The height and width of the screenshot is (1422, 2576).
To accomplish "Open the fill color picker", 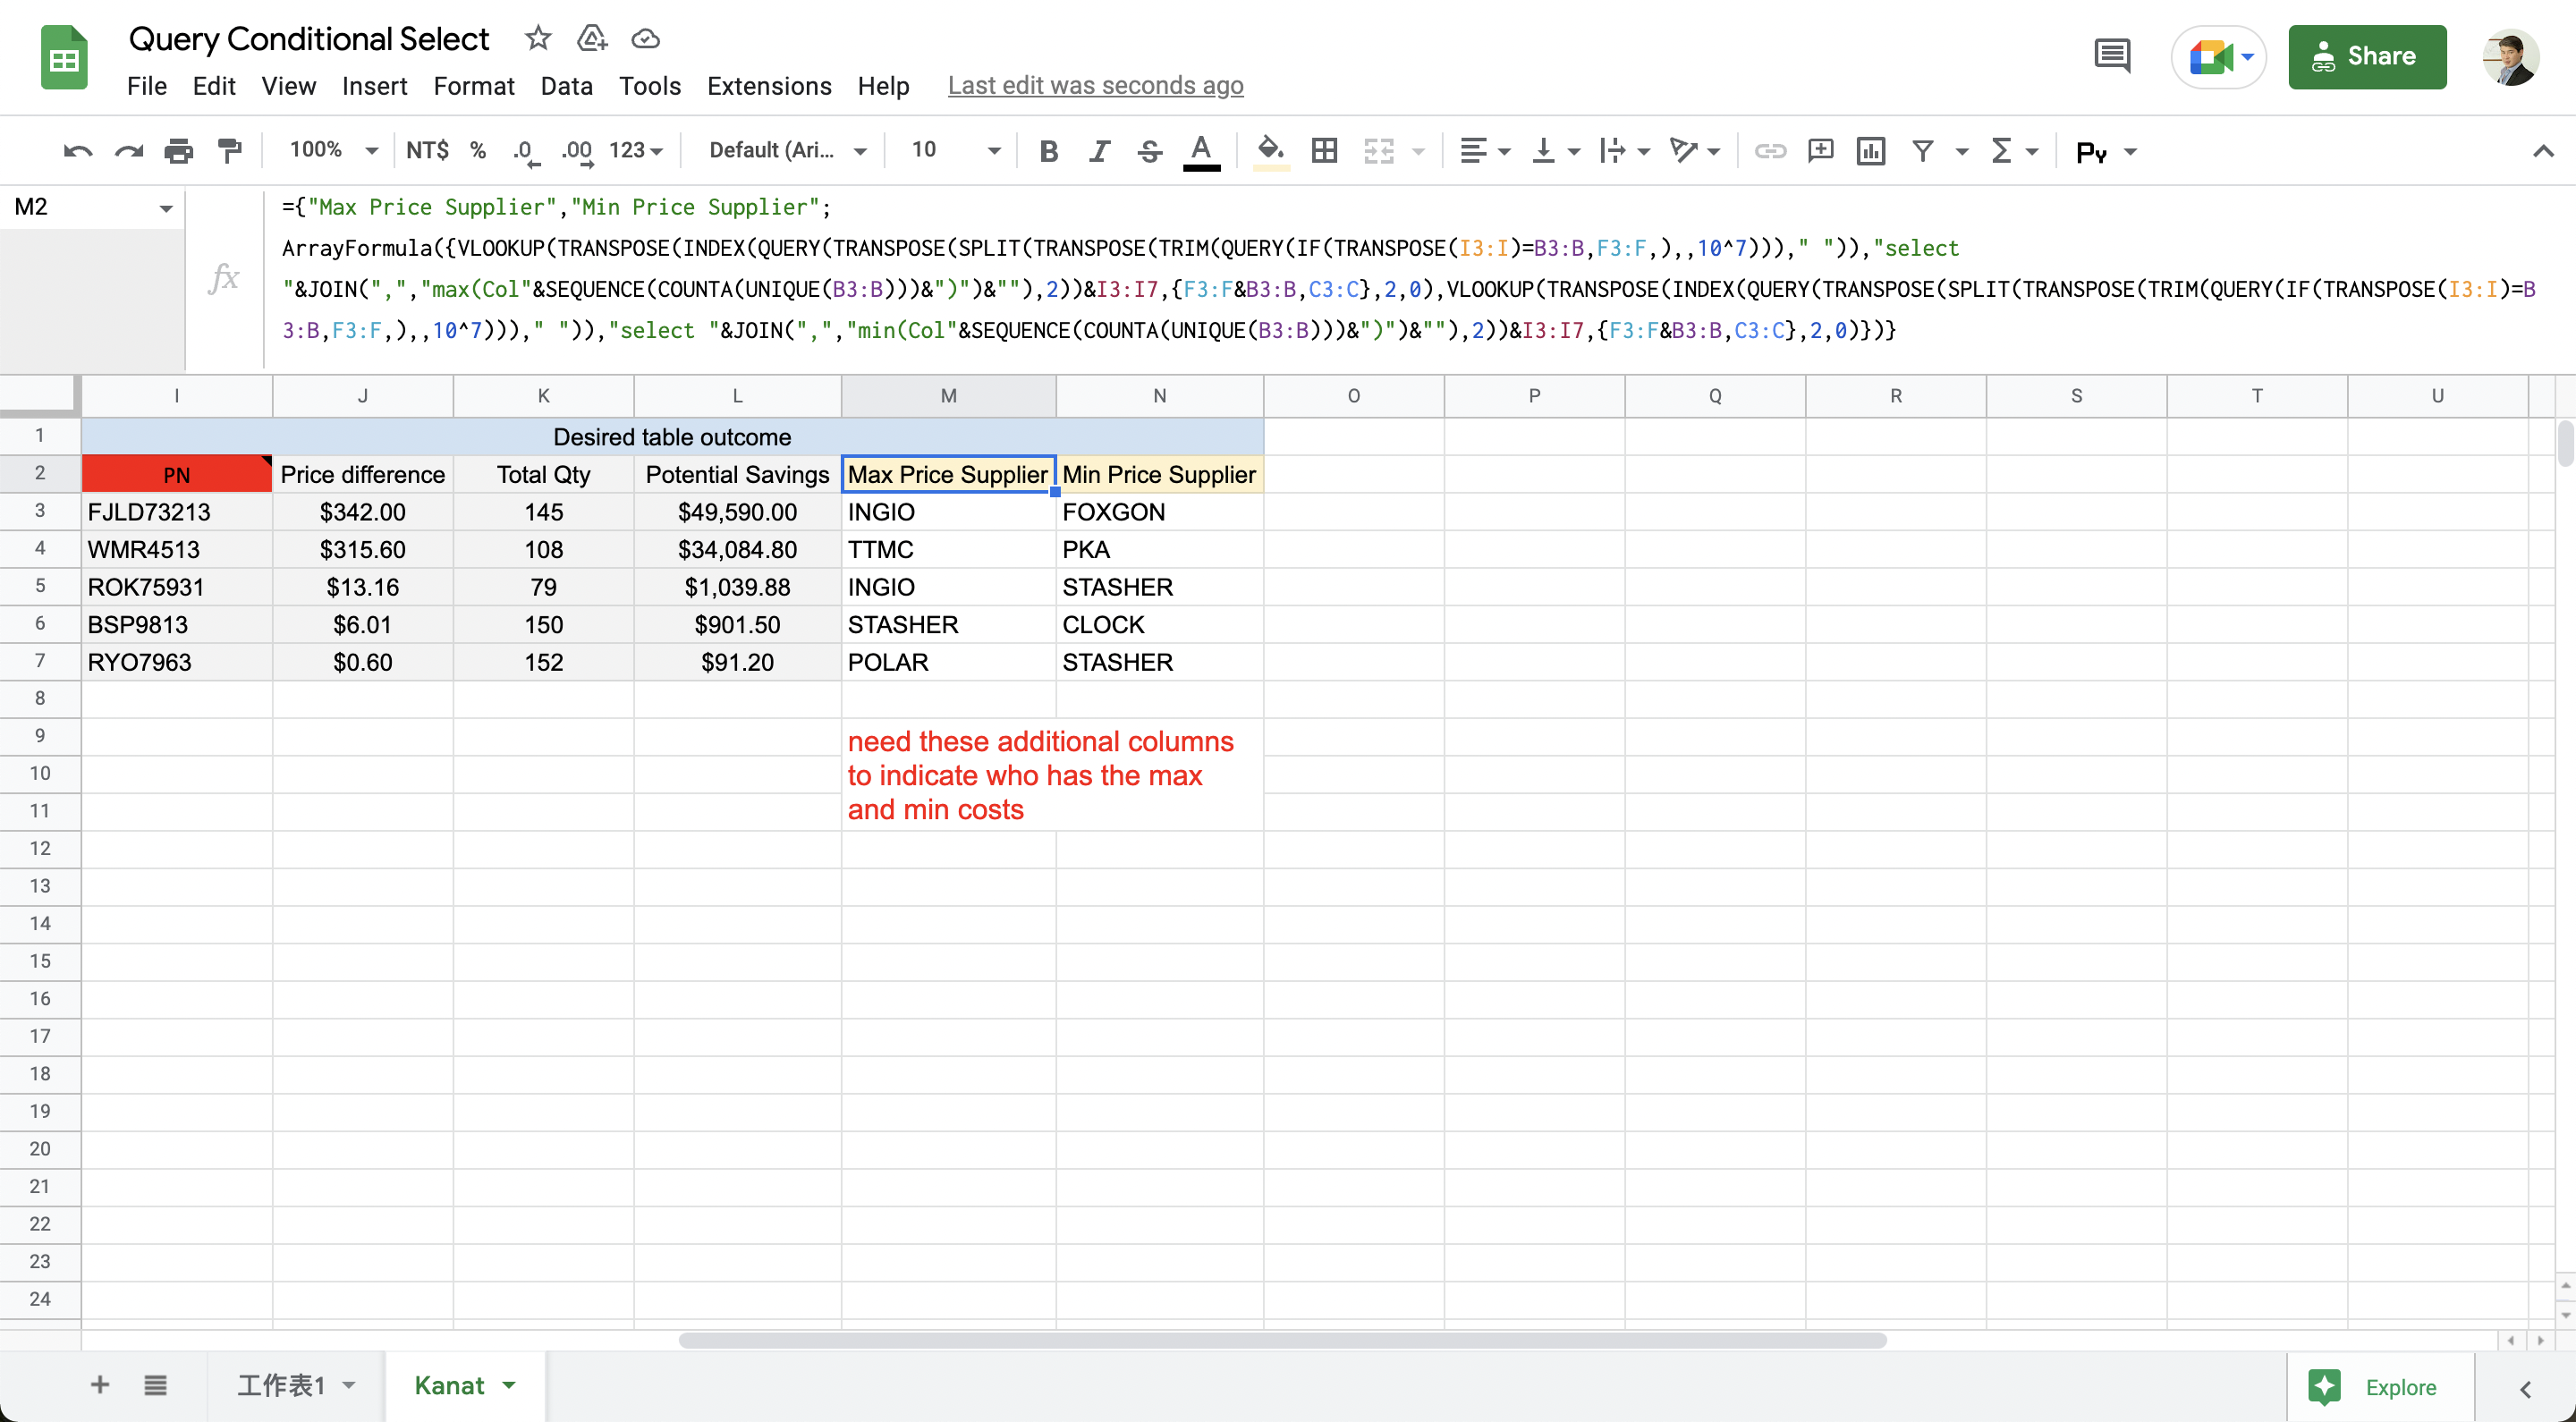I will click(x=1270, y=151).
